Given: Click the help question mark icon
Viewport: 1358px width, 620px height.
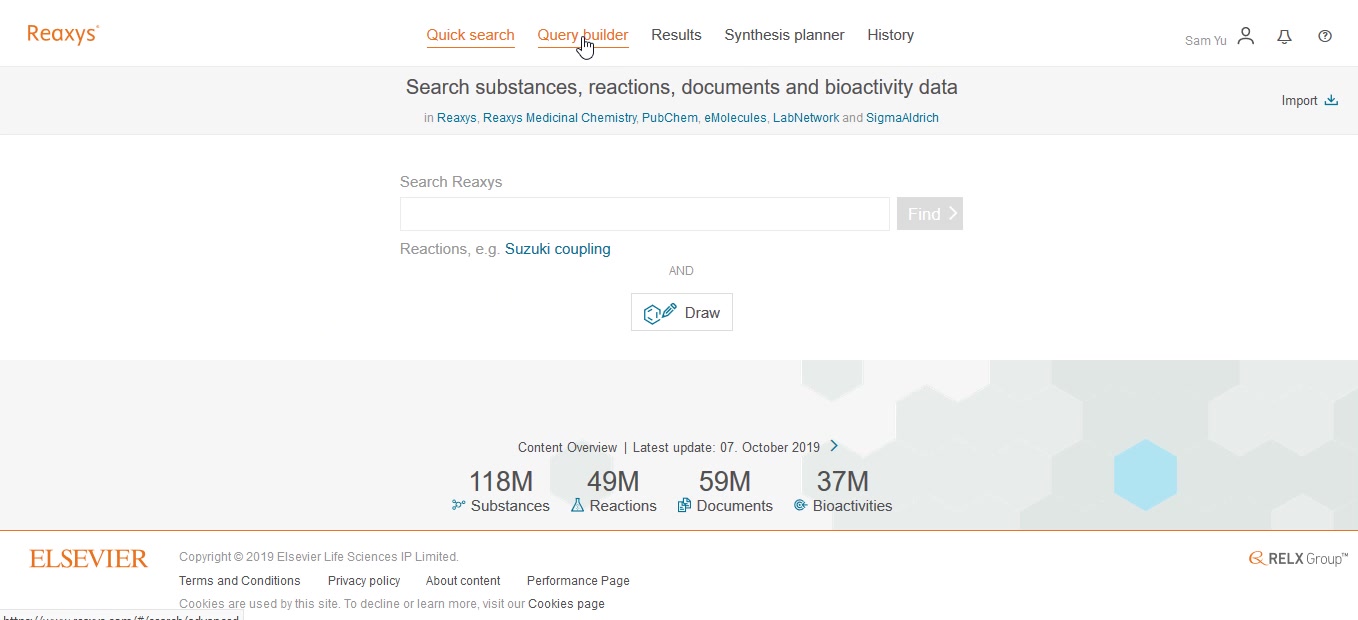Looking at the screenshot, I should coord(1325,36).
